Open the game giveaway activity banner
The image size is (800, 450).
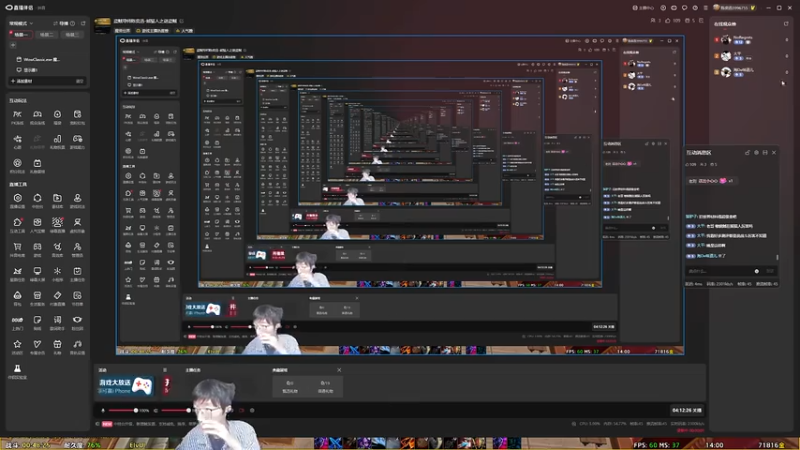(x=126, y=386)
